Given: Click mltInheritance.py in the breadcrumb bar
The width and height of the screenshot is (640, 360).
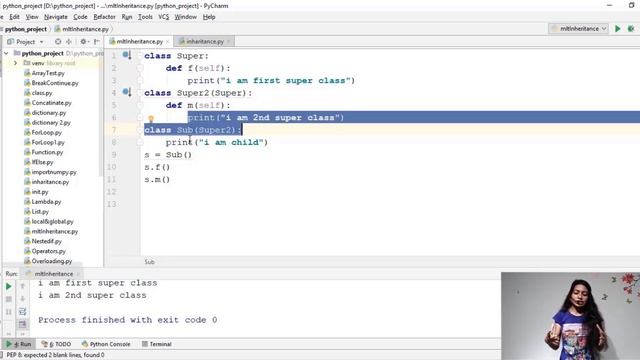Looking at the screenshot, I should (82, 29).
